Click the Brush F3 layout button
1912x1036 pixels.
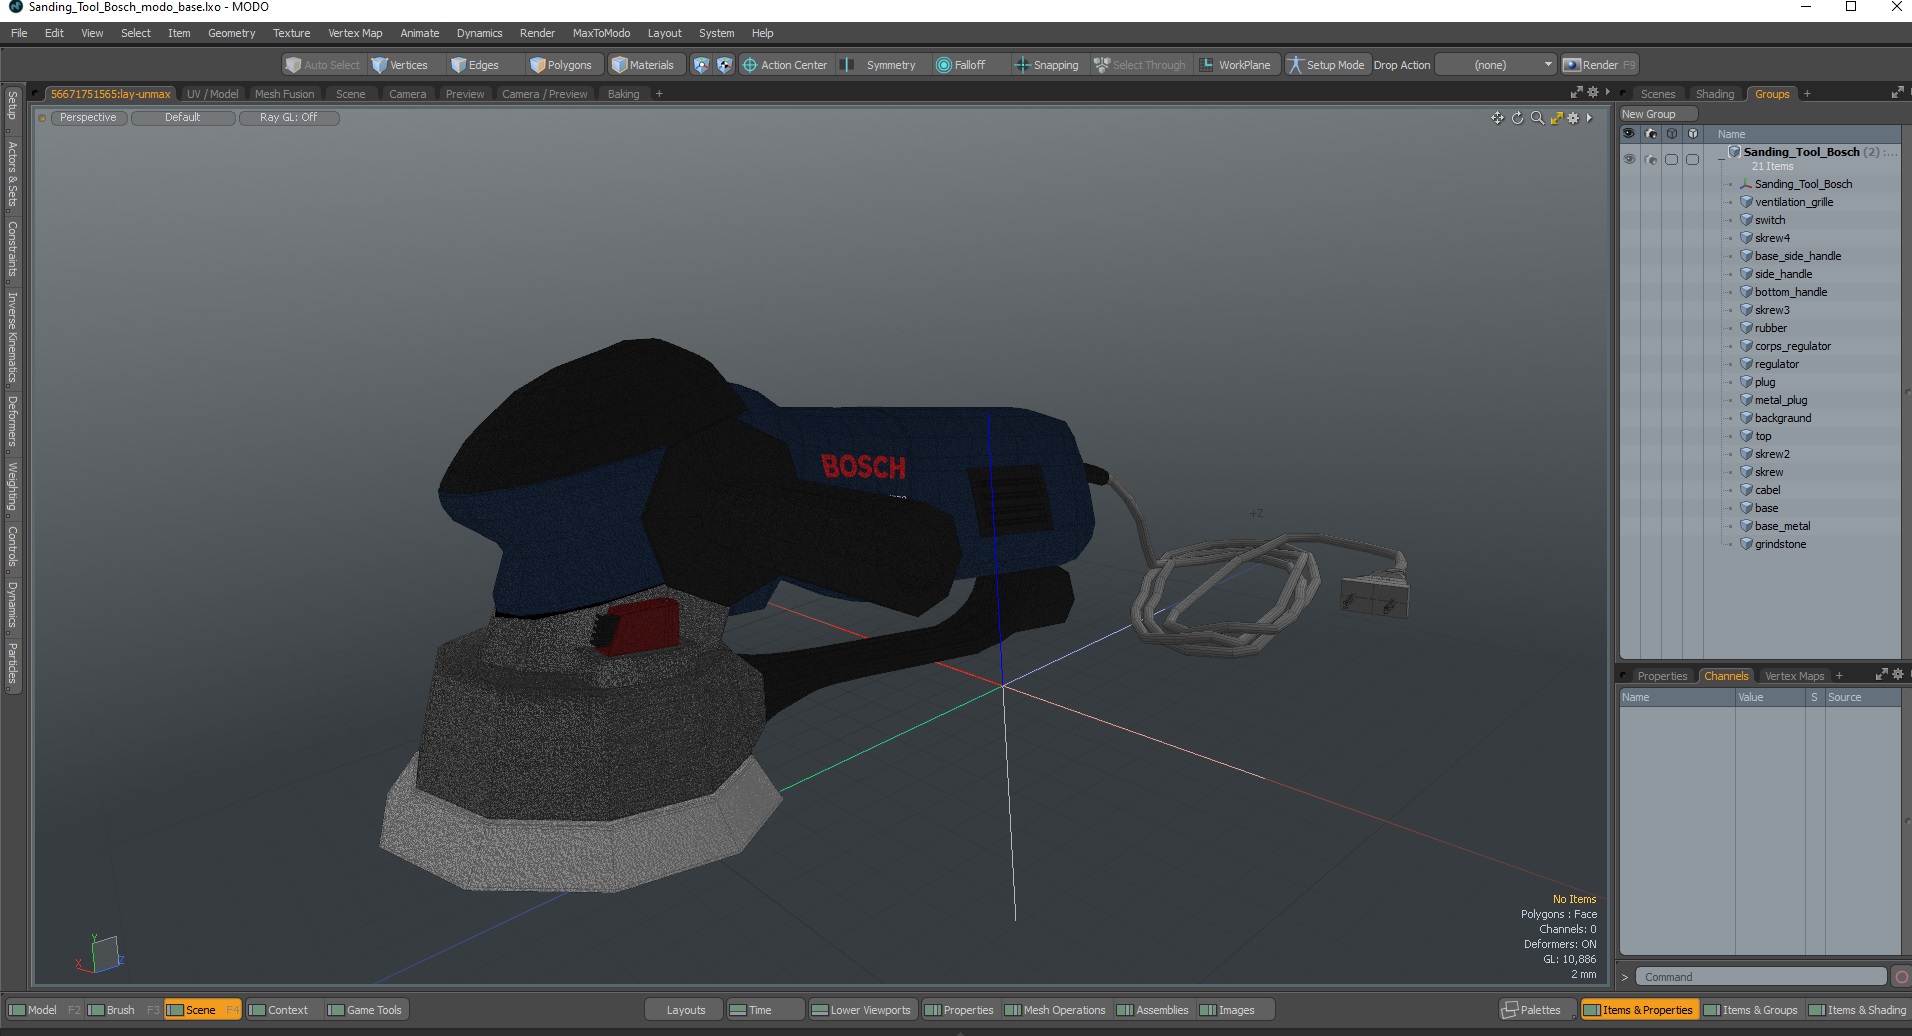tap(122, 1010)
